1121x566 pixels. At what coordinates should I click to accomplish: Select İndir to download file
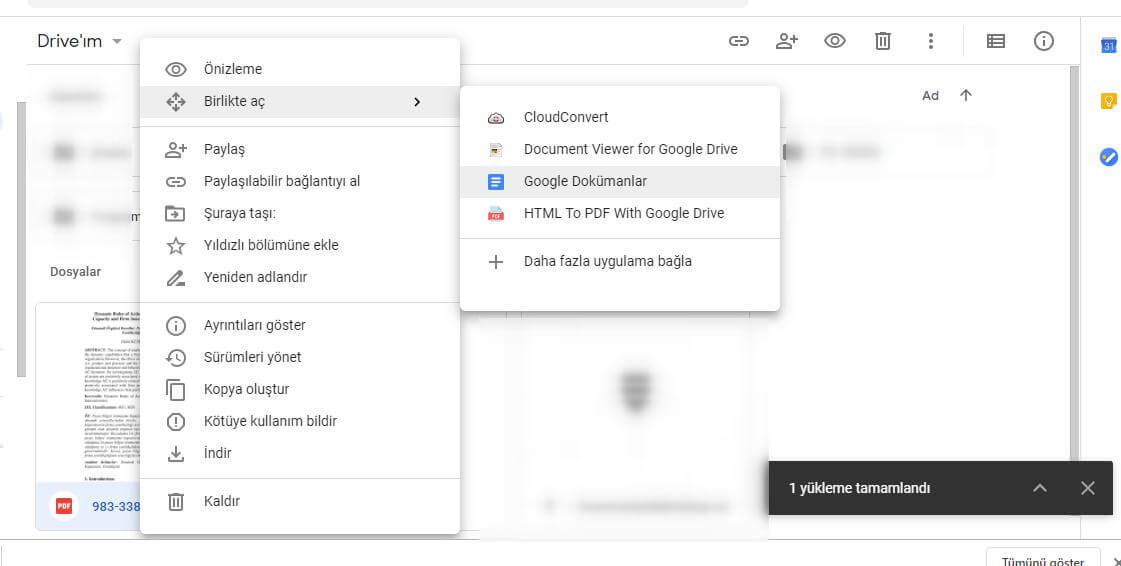point(300,453)
